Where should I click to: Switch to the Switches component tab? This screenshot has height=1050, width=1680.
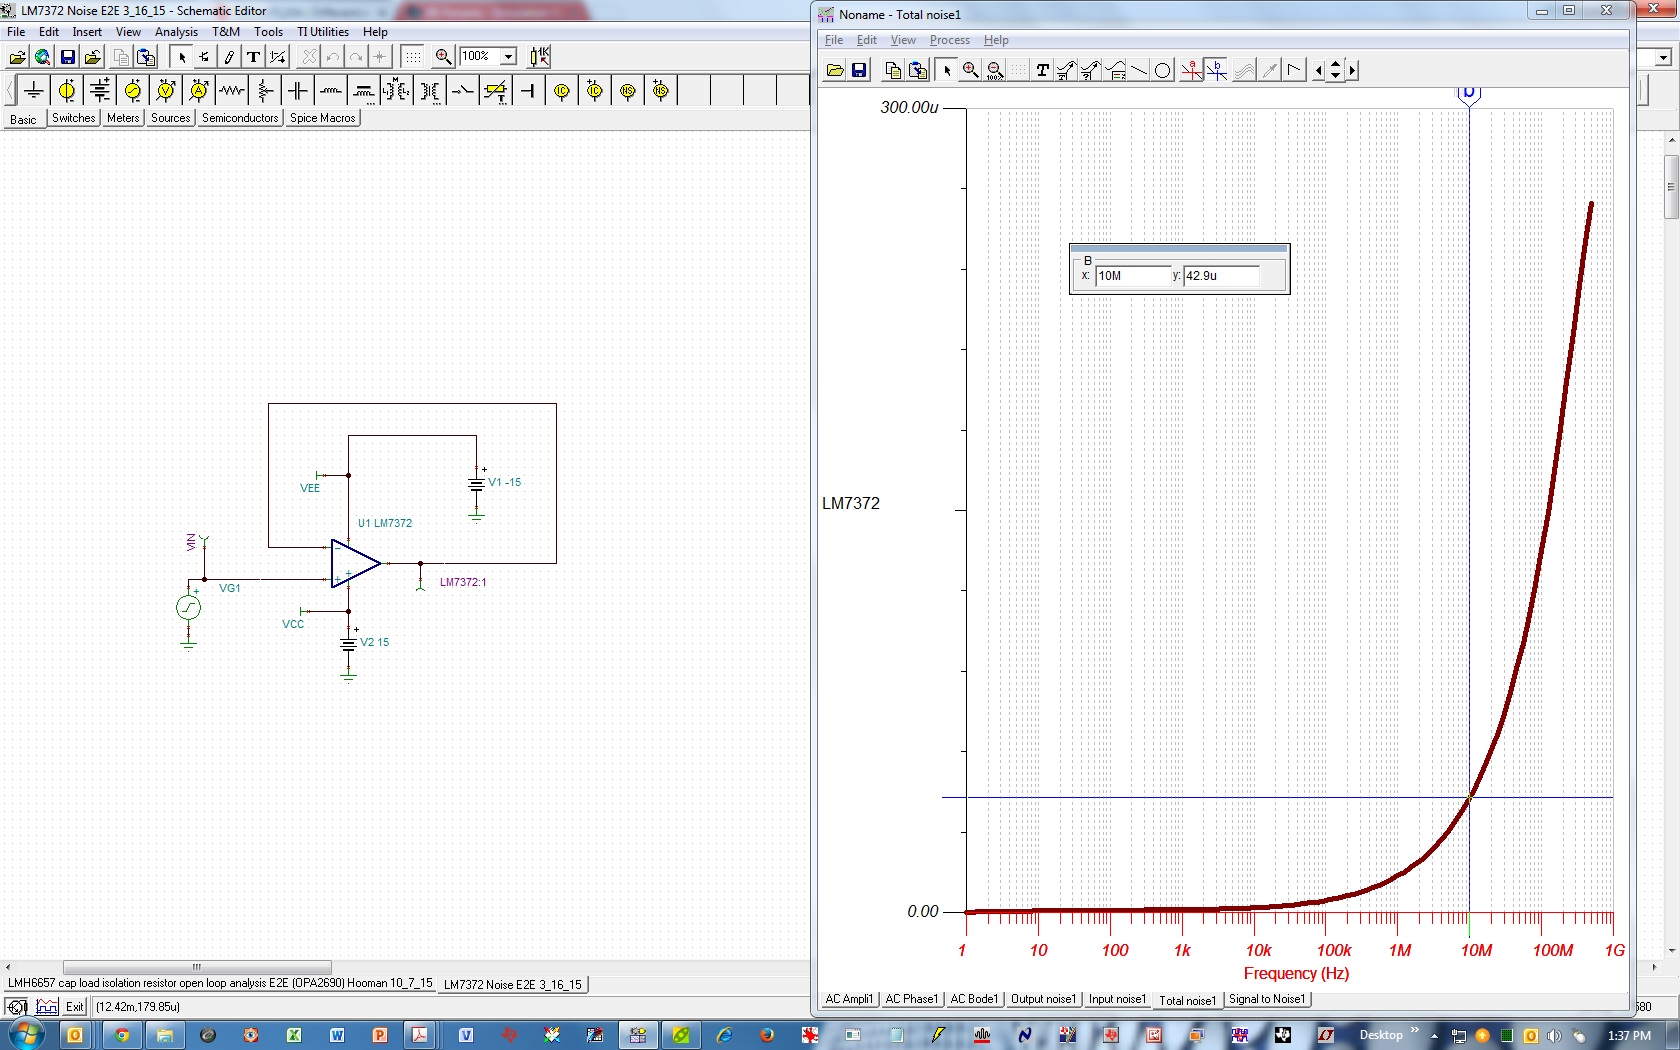click(74, 118)
